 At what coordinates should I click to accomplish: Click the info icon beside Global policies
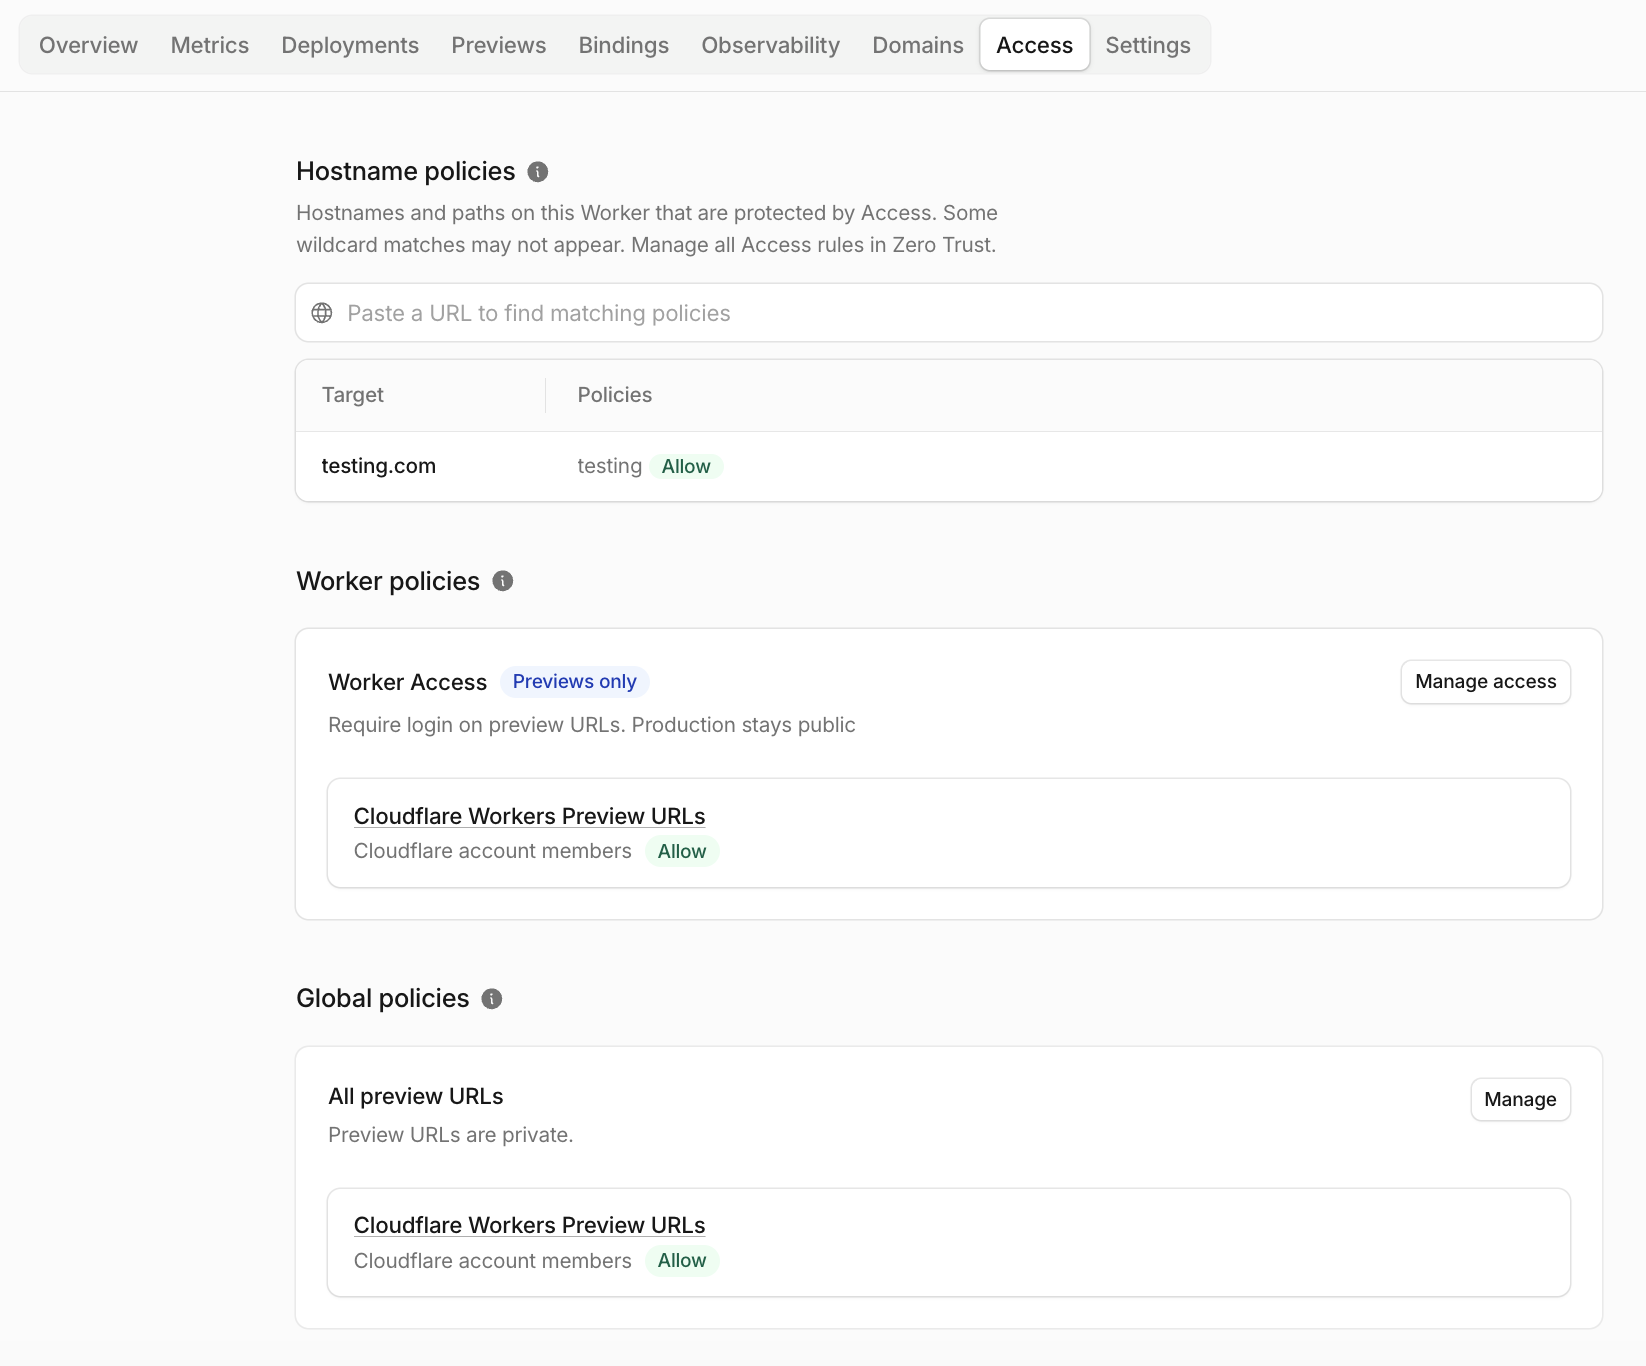click(492, 999)
